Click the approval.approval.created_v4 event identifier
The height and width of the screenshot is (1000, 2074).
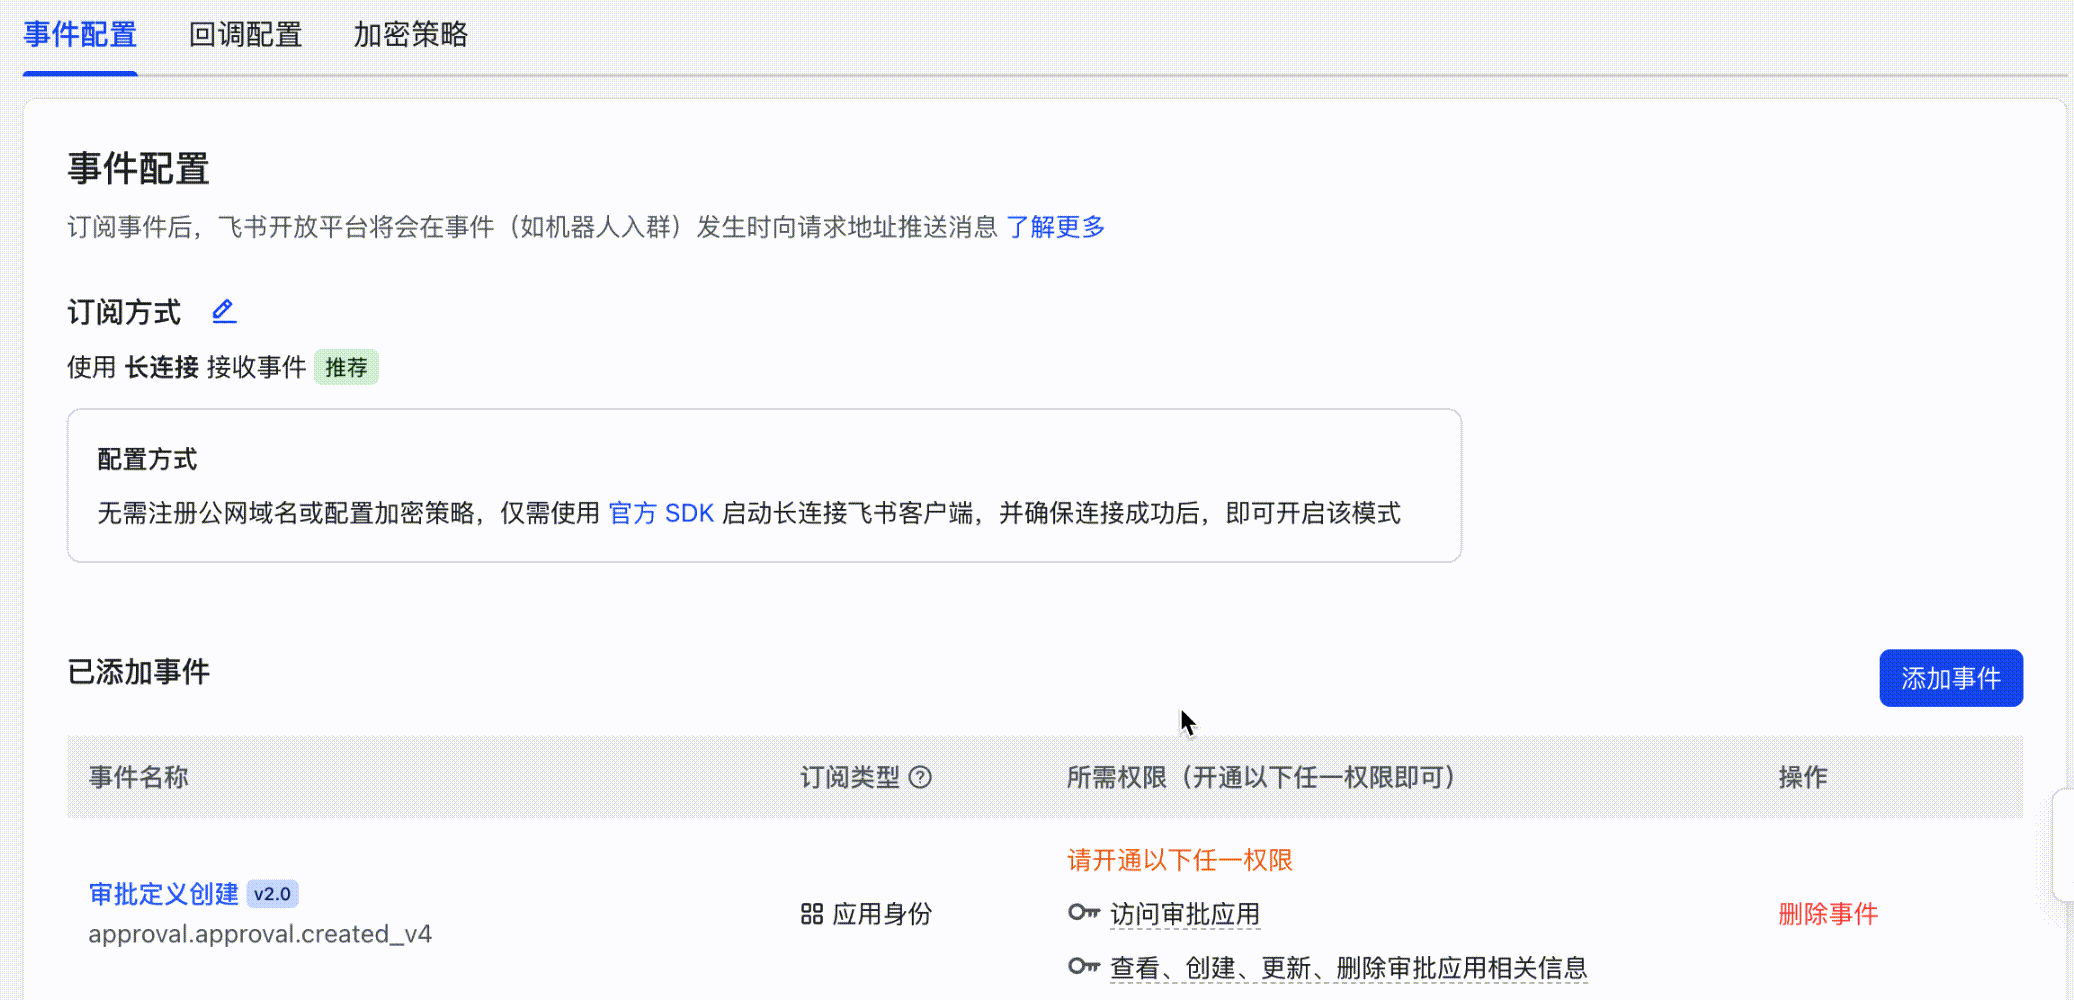(x=260, y=934)
